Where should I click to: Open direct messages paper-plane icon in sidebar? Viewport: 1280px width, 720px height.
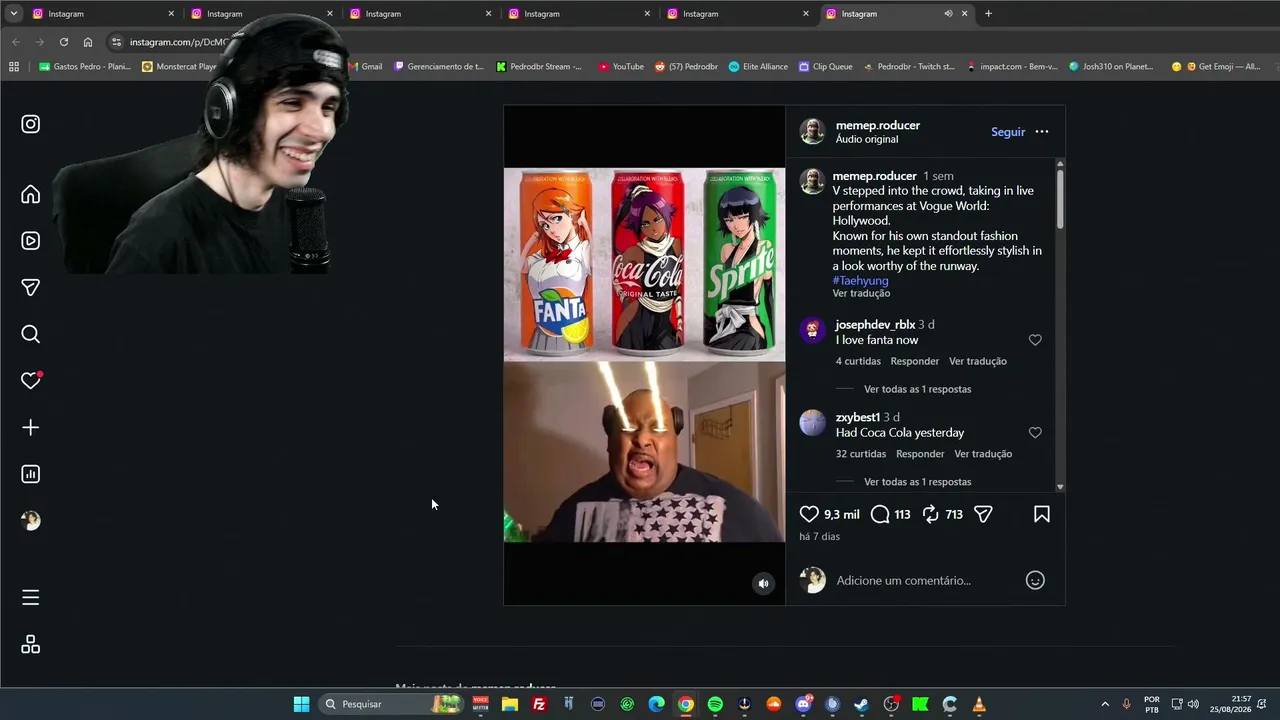31,288
